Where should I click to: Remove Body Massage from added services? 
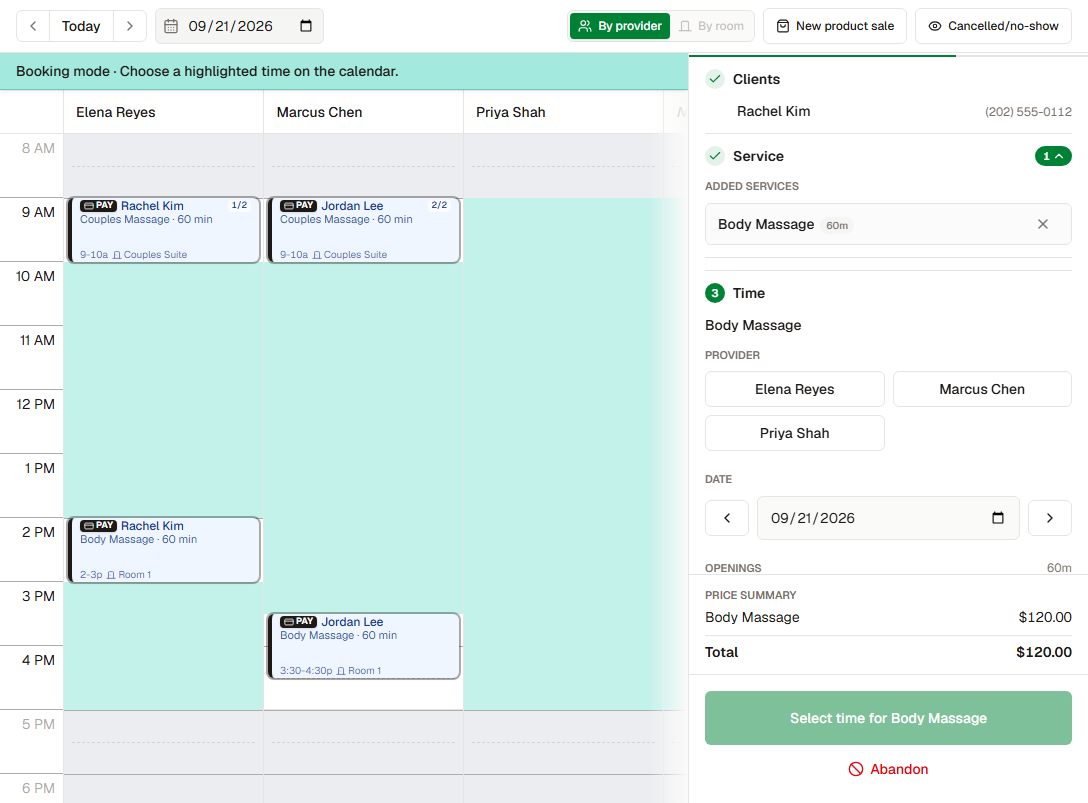(x=1042, y=224)
